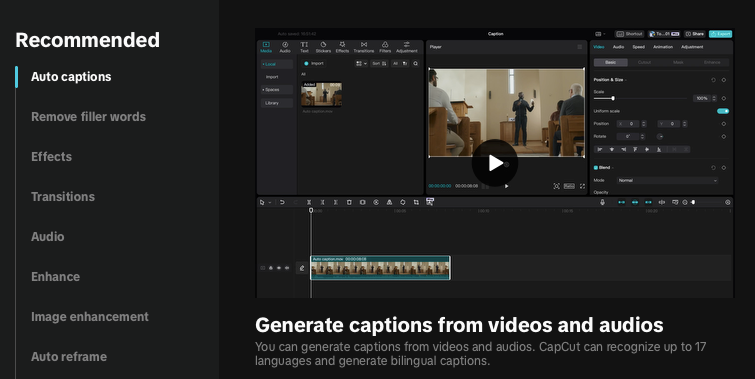
Task: Click the Shortcut button in the top bar
Action: (629, 34)
